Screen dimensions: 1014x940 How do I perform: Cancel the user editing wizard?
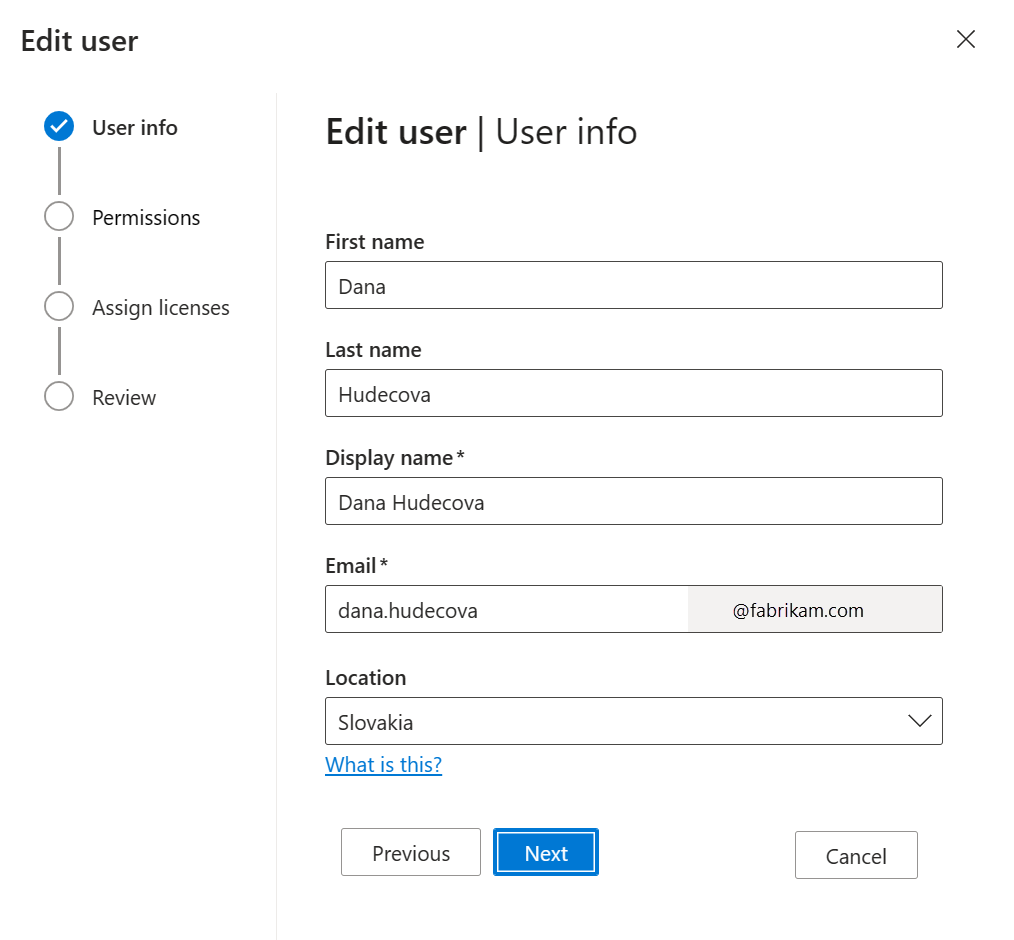tap(855, 855)
